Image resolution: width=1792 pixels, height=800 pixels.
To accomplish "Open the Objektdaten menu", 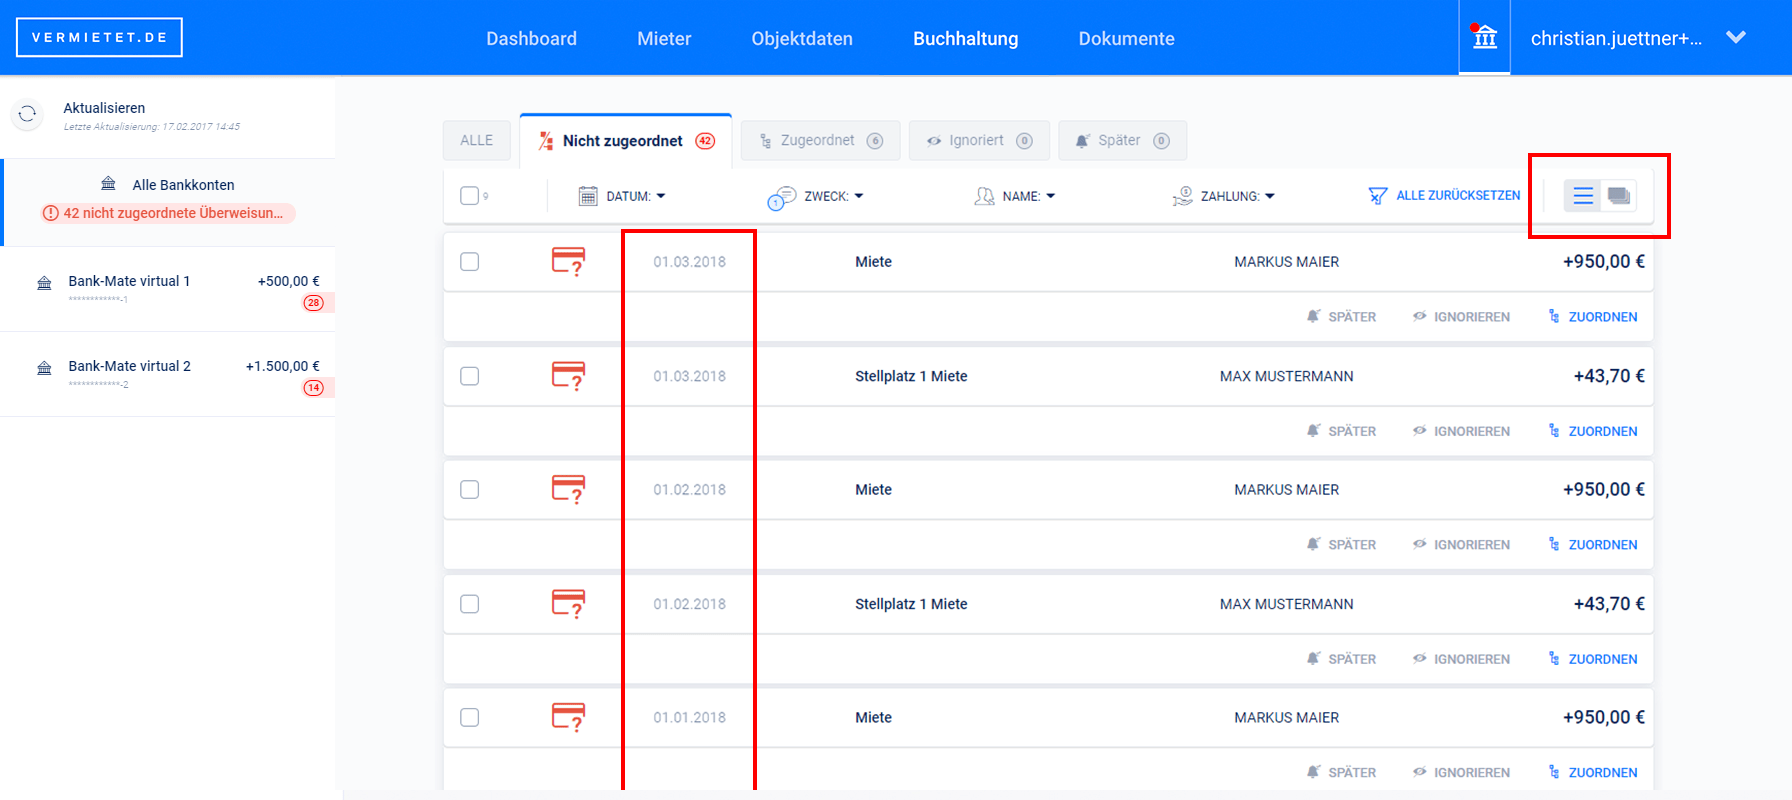I will point(802,38).
